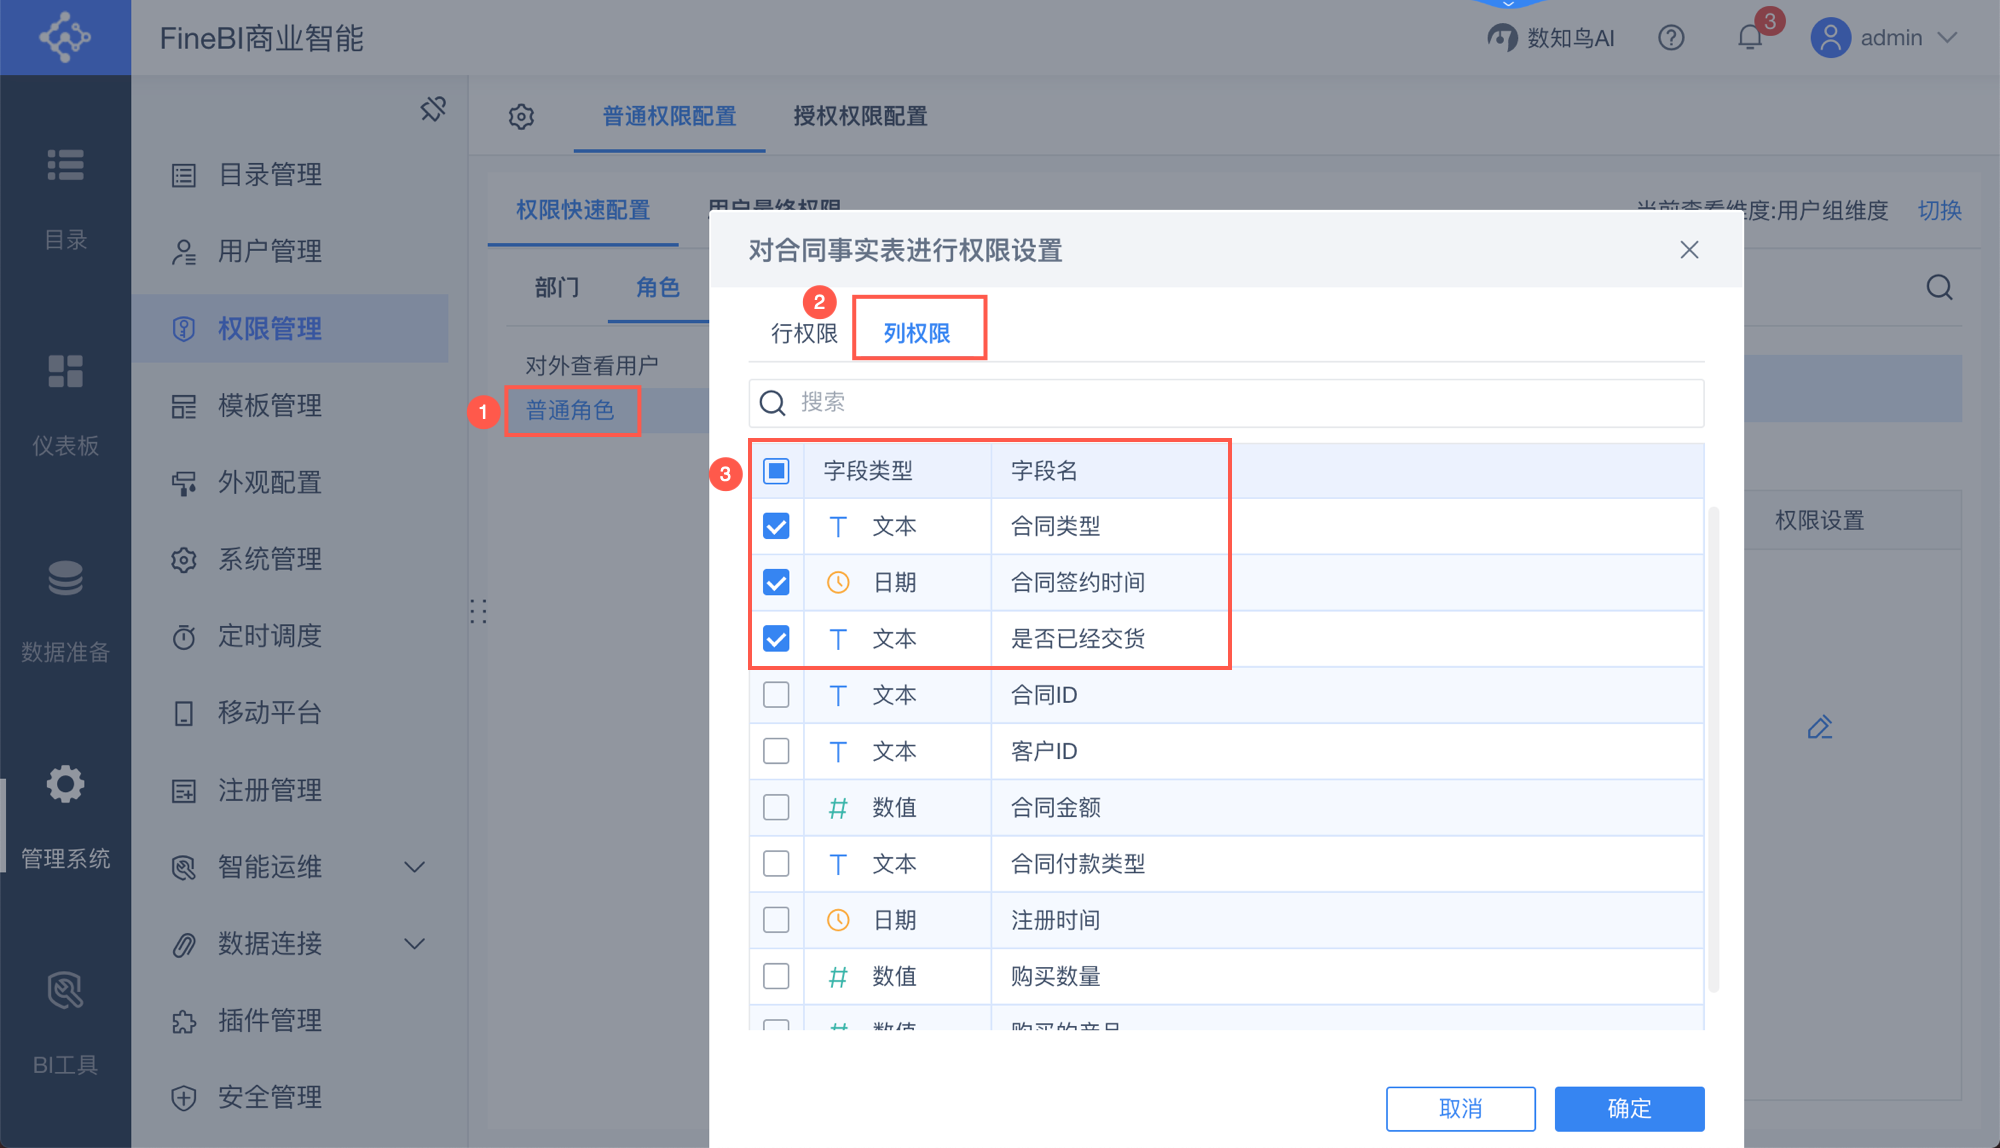Click the magnifier icon at right
Viewport: 2000px width, 1148px height.
1939,288
